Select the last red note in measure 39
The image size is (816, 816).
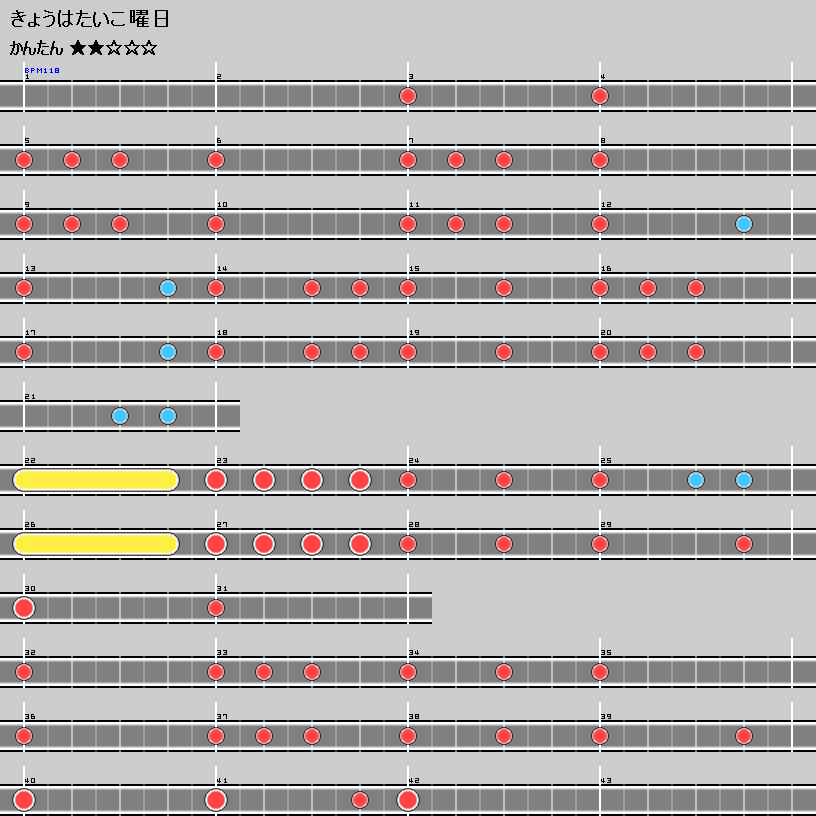744,736
